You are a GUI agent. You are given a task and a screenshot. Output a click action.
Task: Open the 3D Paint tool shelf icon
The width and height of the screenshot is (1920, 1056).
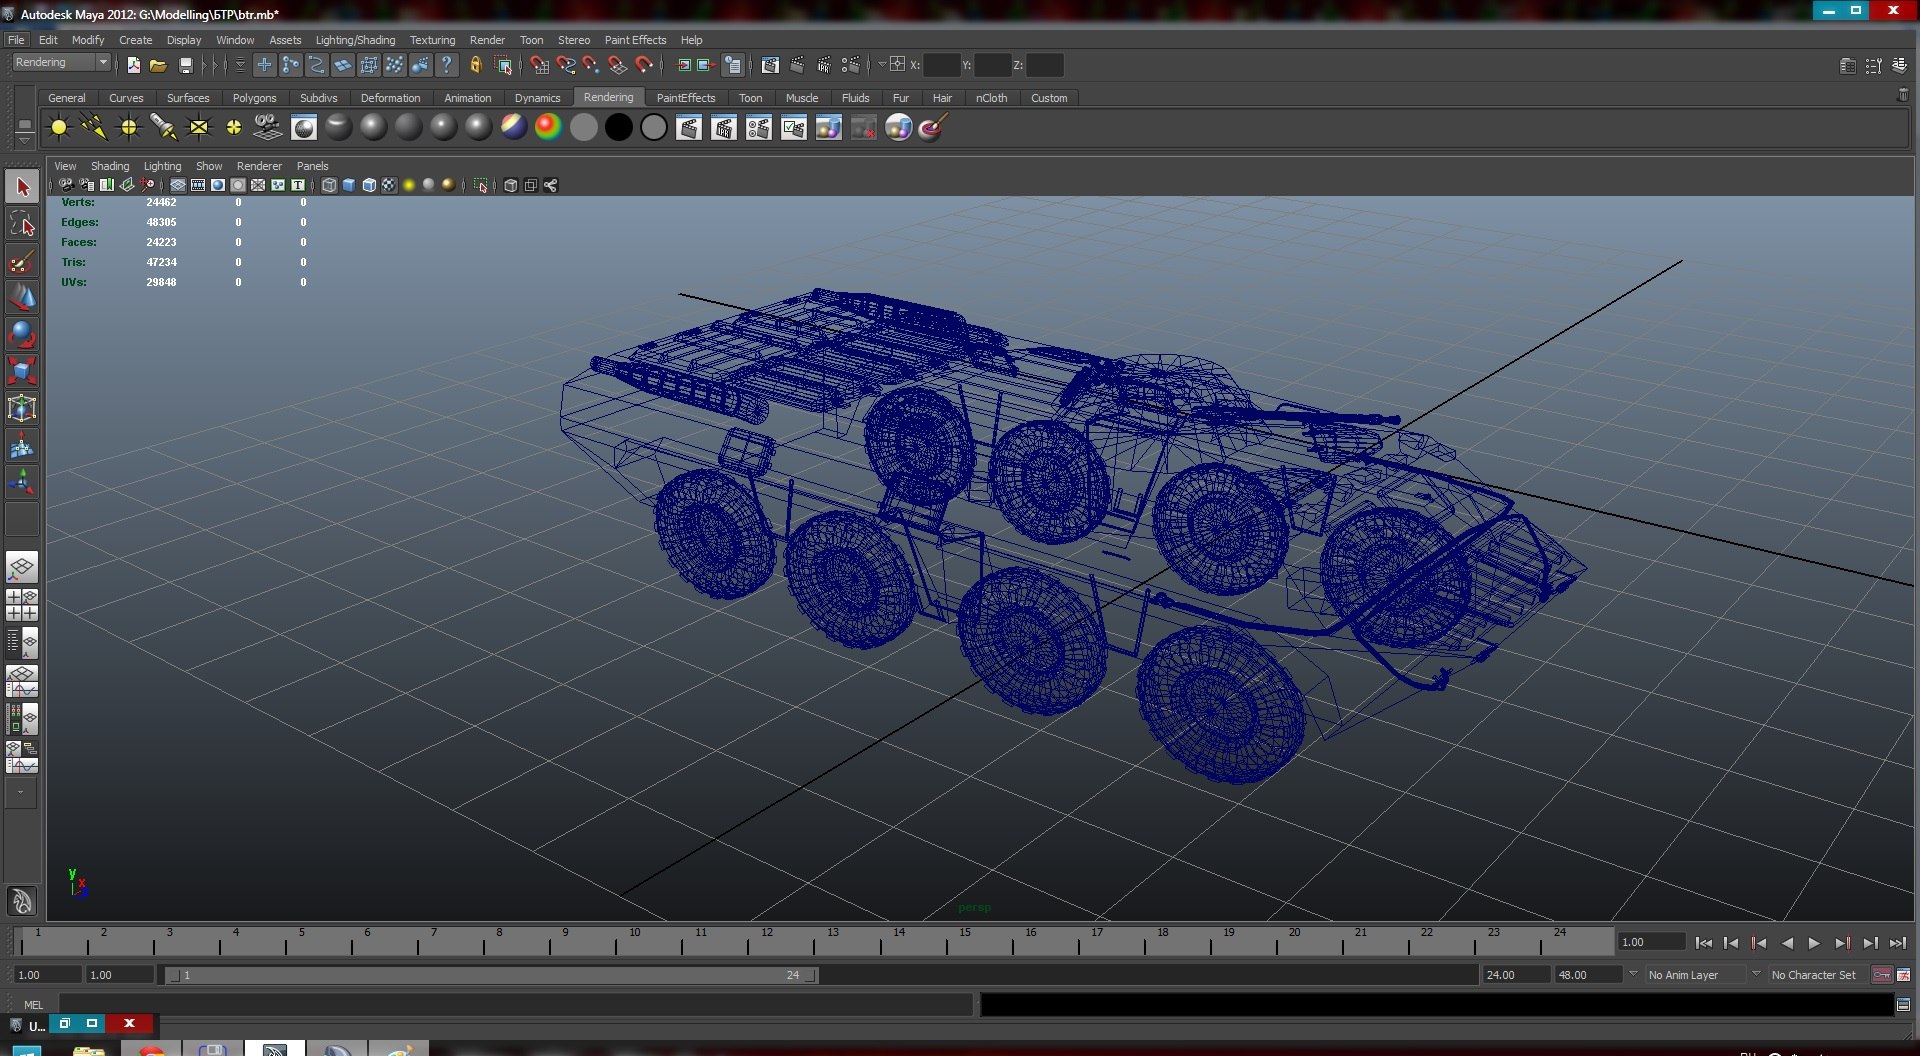point(932,127)
